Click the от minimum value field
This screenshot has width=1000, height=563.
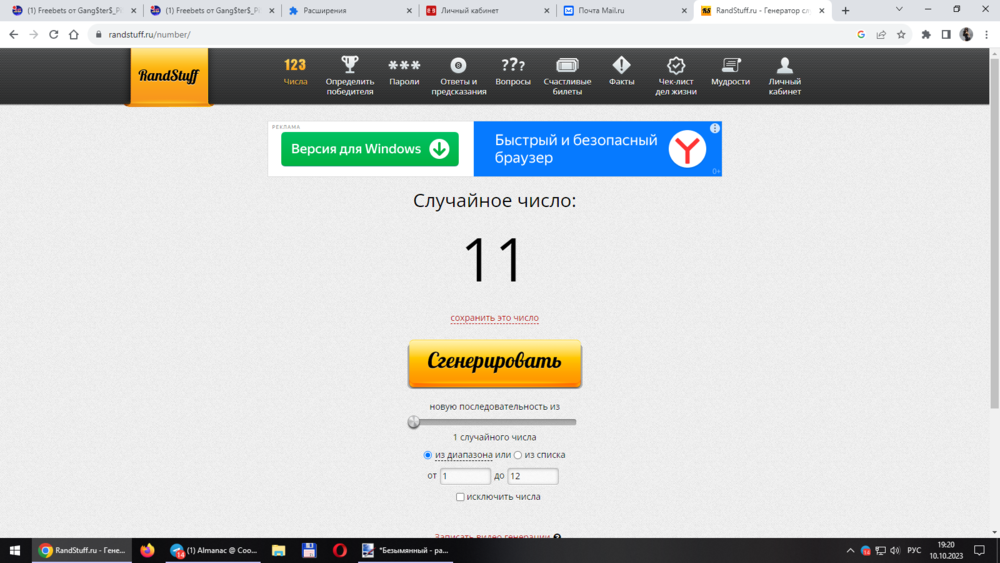[x=465, y=476]
